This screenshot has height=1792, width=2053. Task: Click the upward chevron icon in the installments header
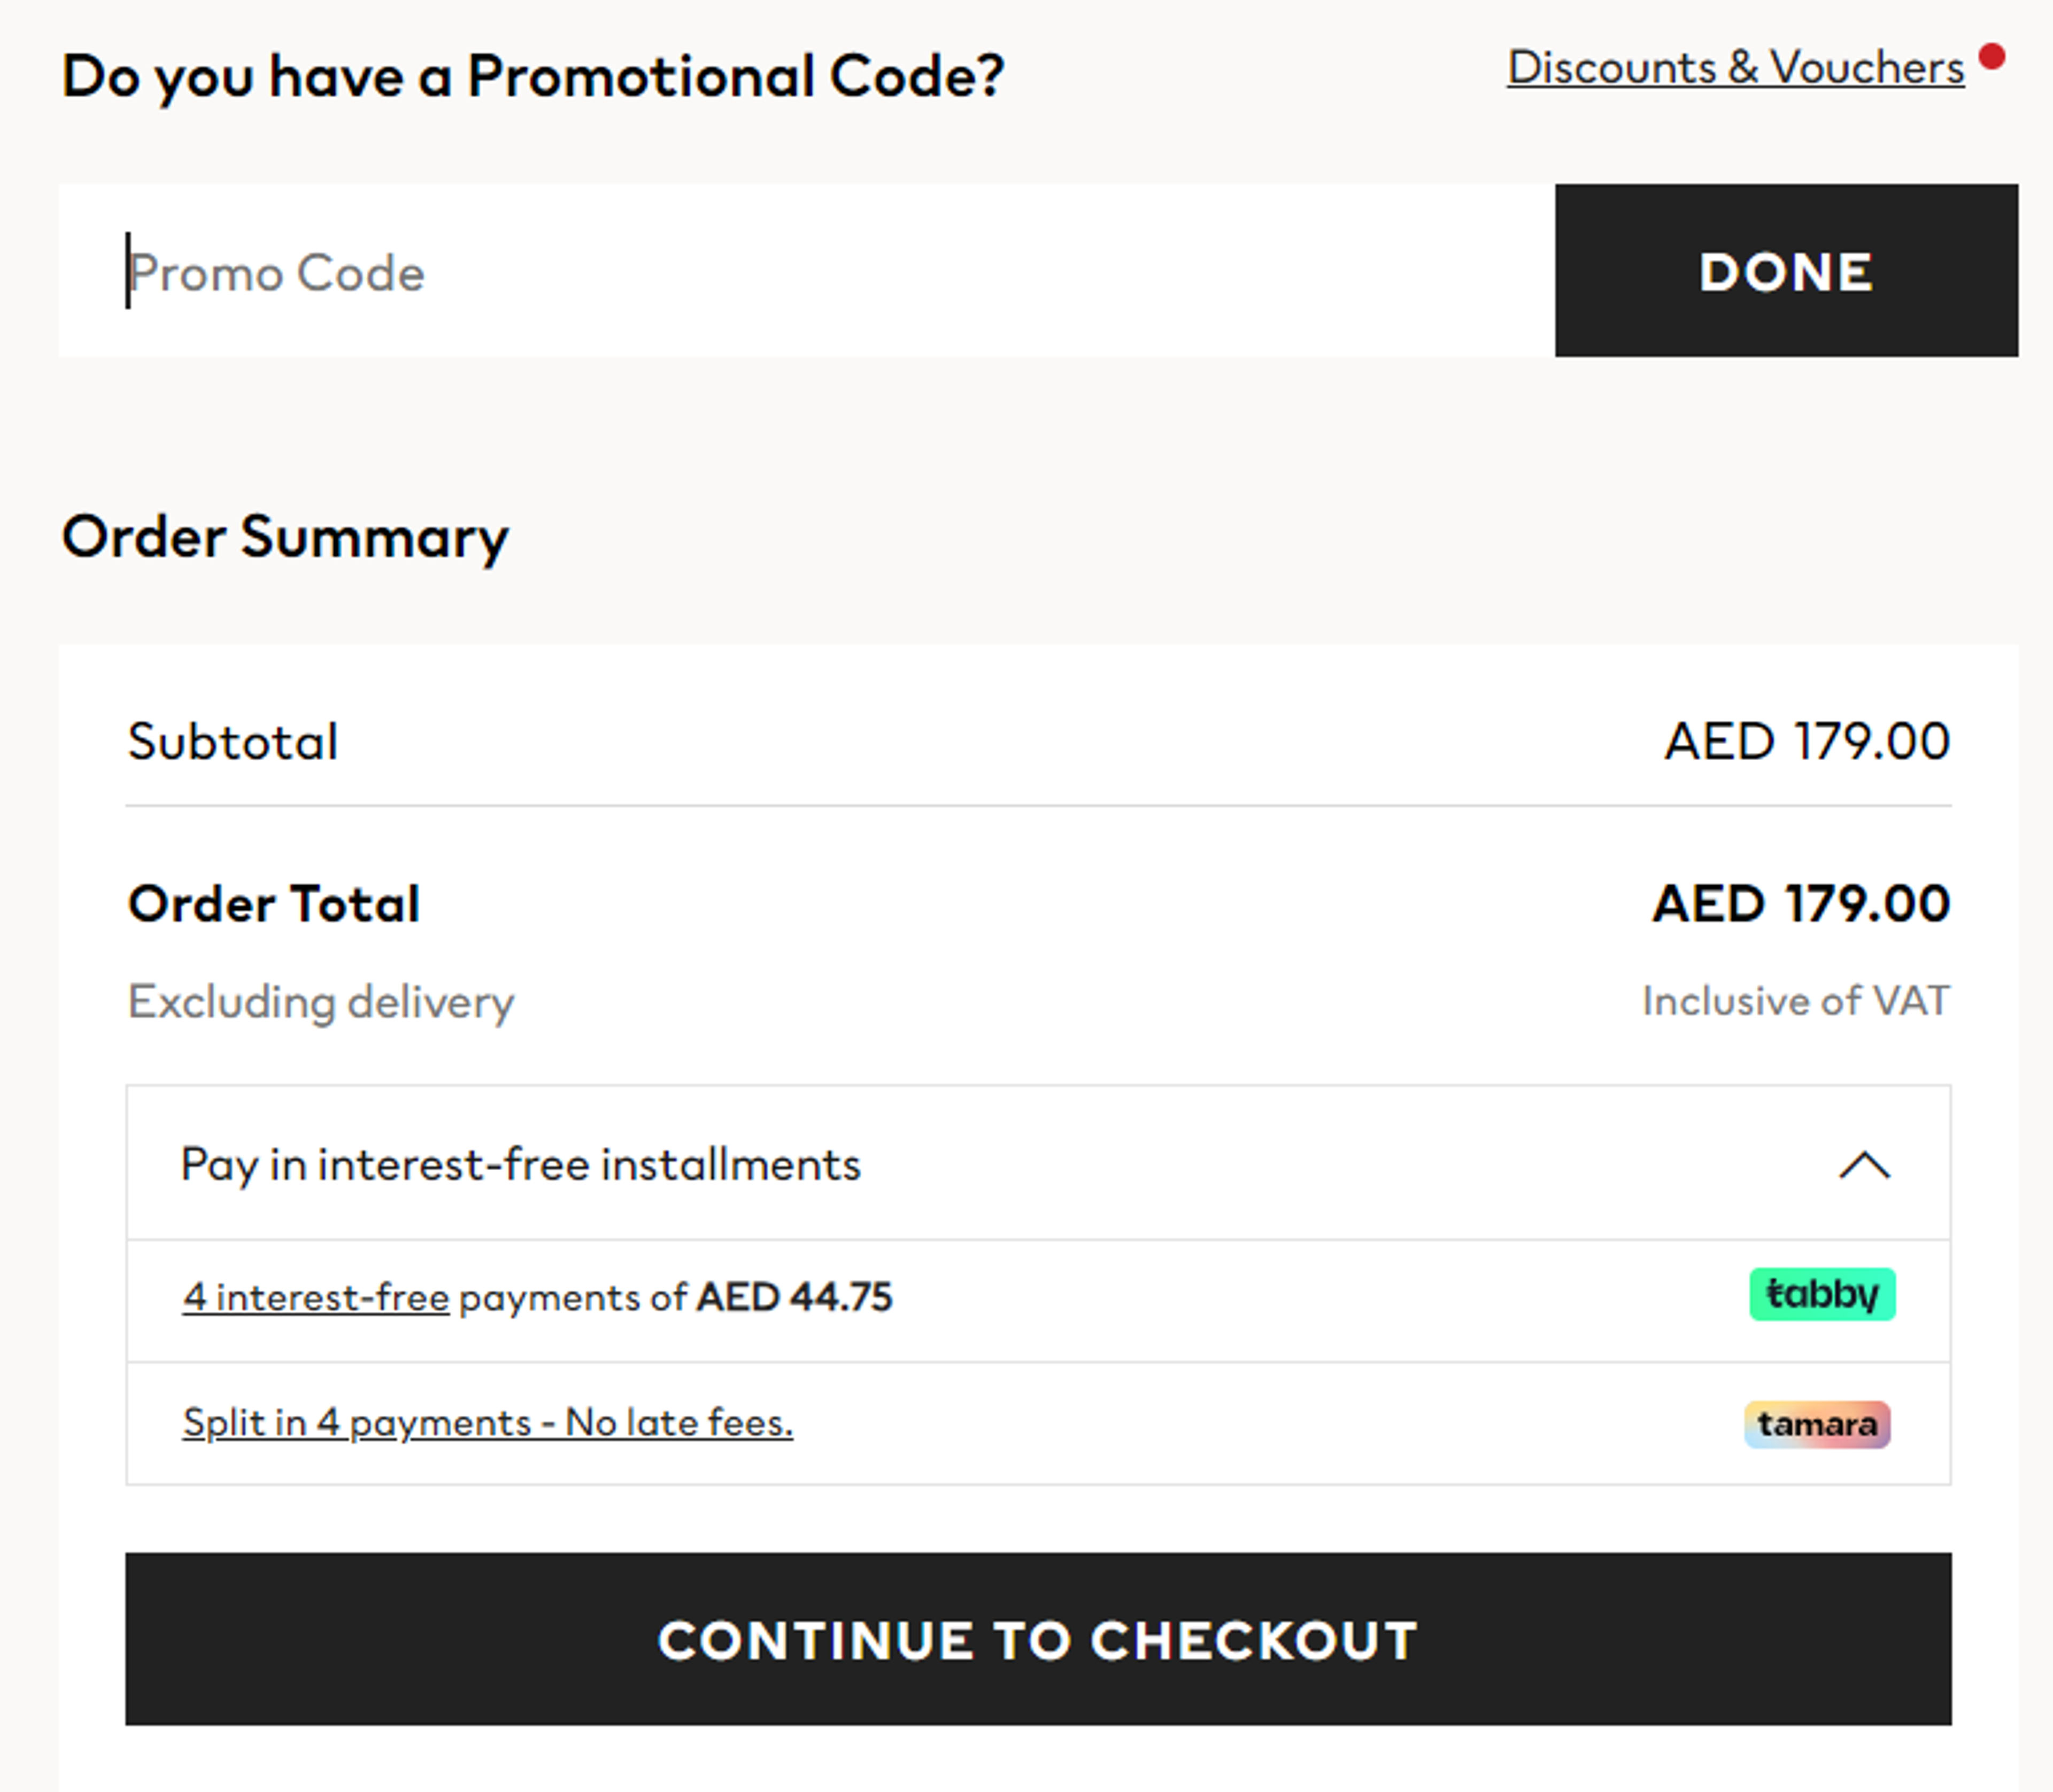(1865, 1166)
